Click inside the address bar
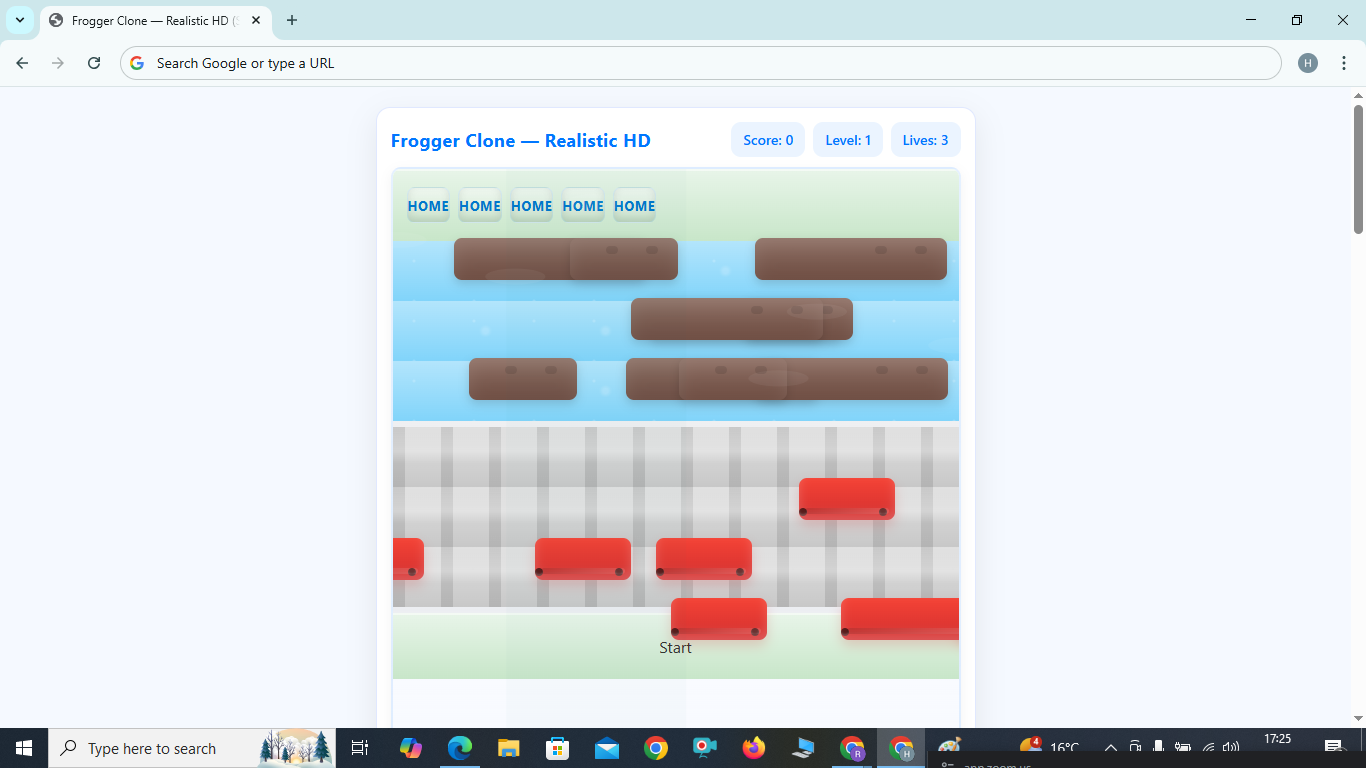 pyautogui.click(x=600, y=62)
